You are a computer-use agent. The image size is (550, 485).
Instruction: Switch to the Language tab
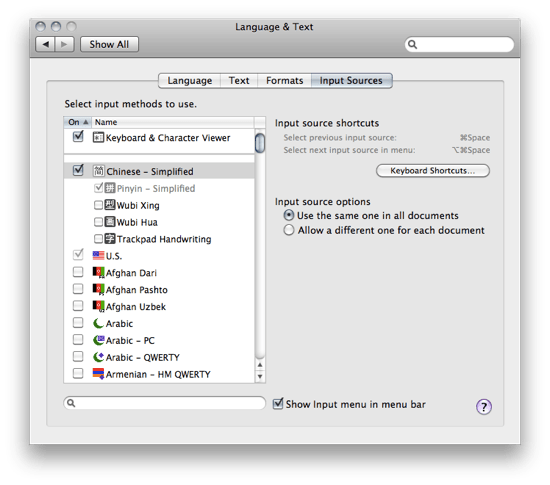189,81
